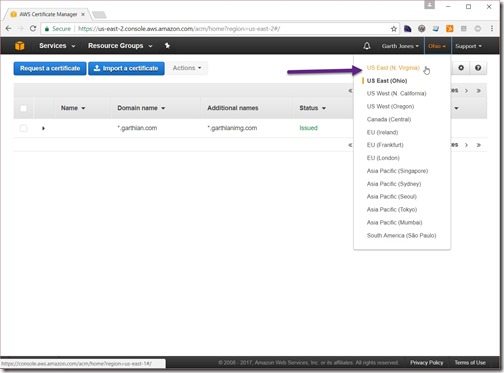Click Request a certificate button

tap(50, 68)
